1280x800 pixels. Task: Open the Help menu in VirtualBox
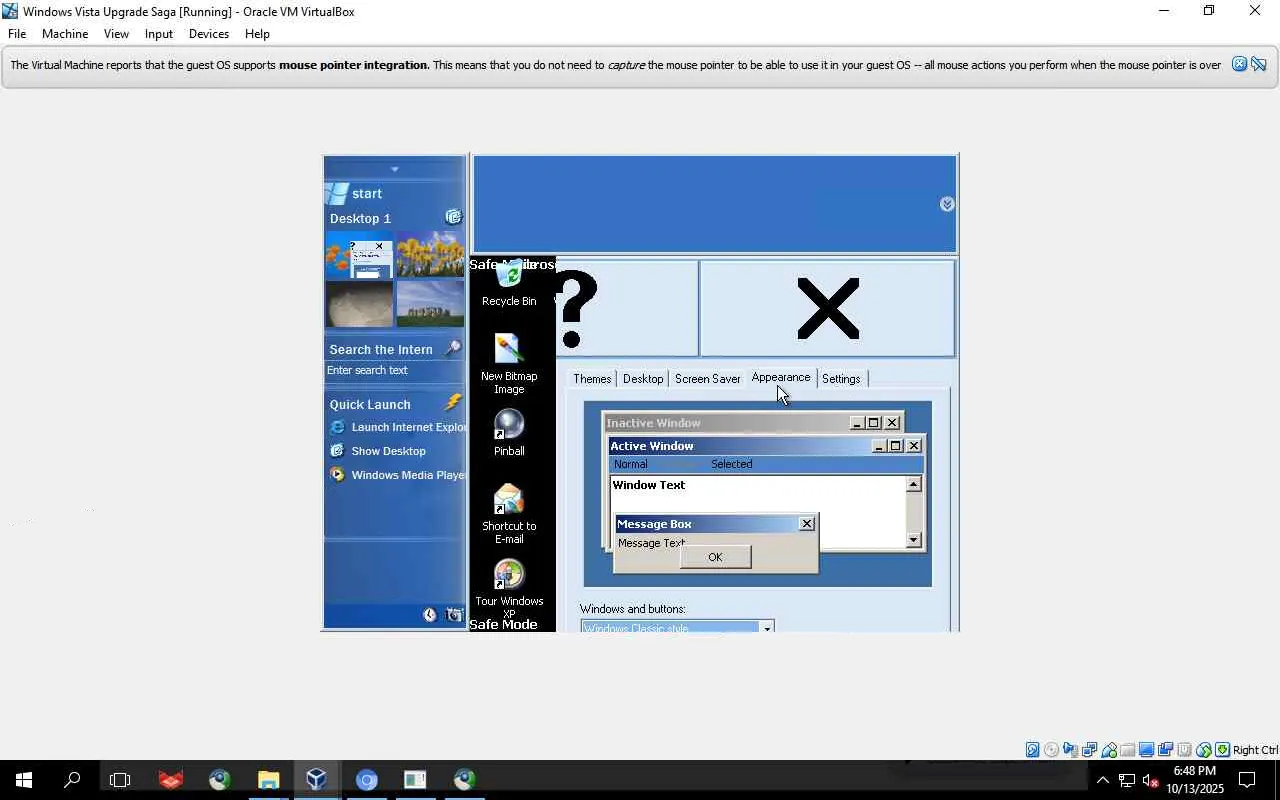(257, 34)
